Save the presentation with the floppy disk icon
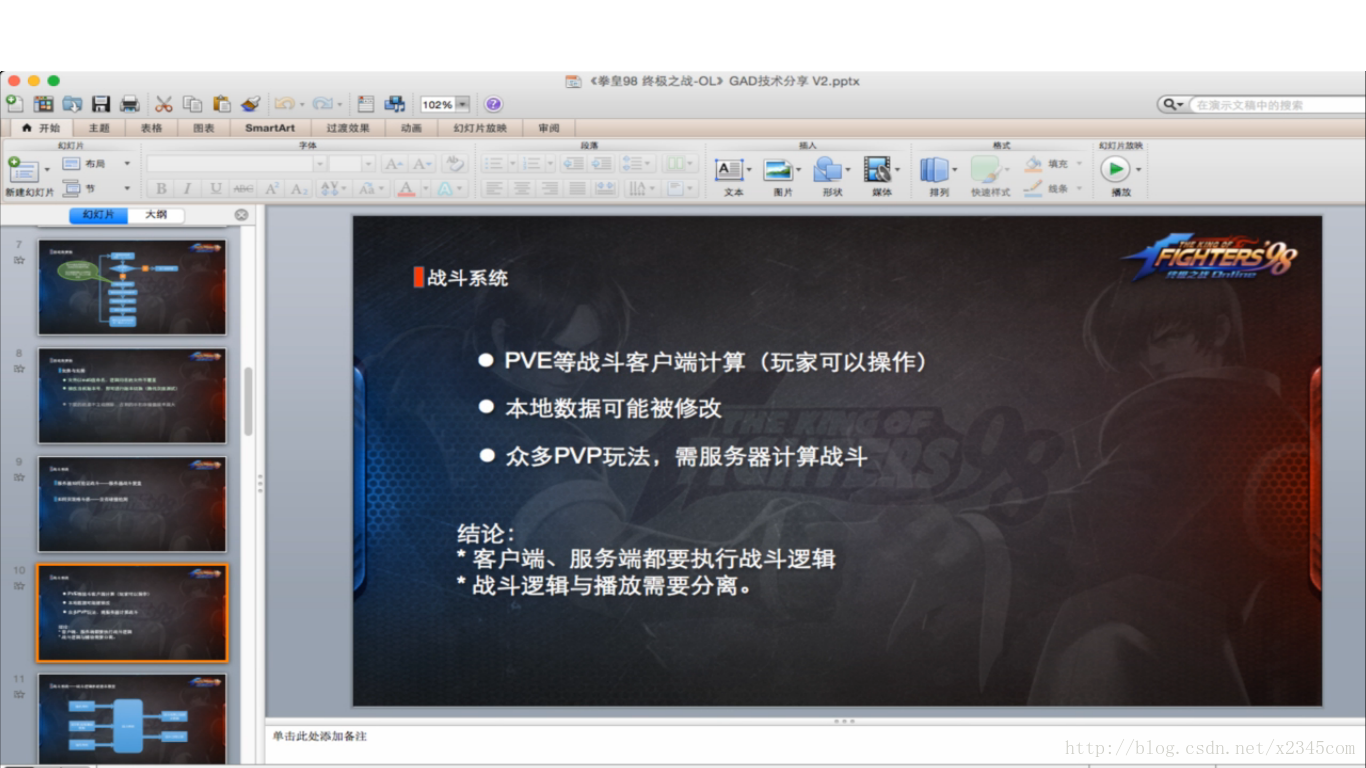 pyautogui.click(x=101, y=104)
